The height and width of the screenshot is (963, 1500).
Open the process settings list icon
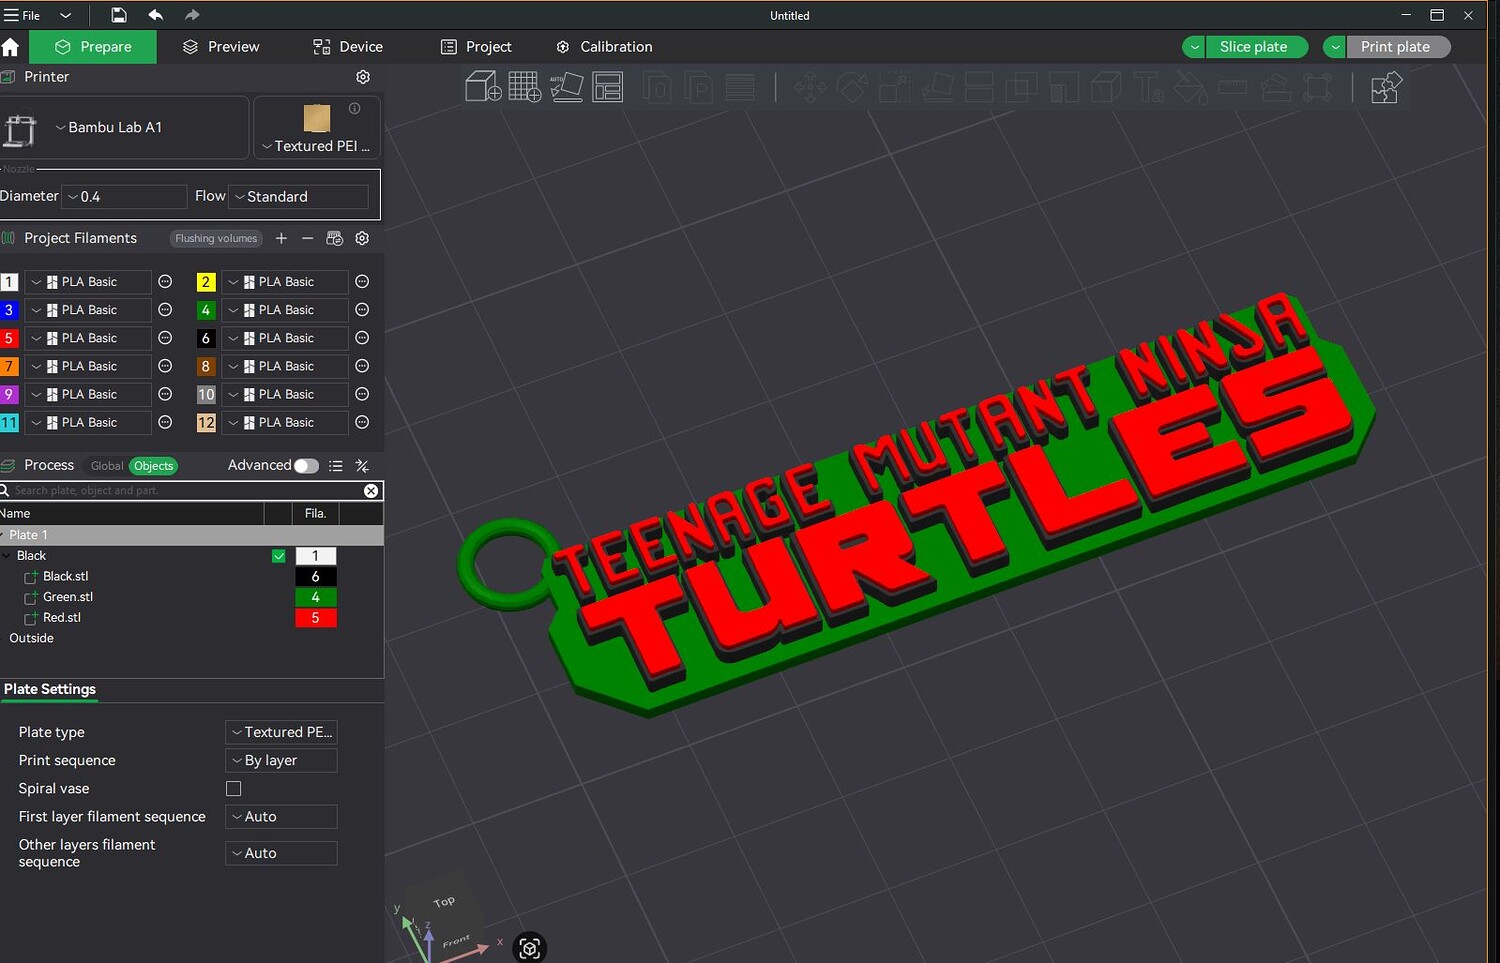[x=336, y=466]
